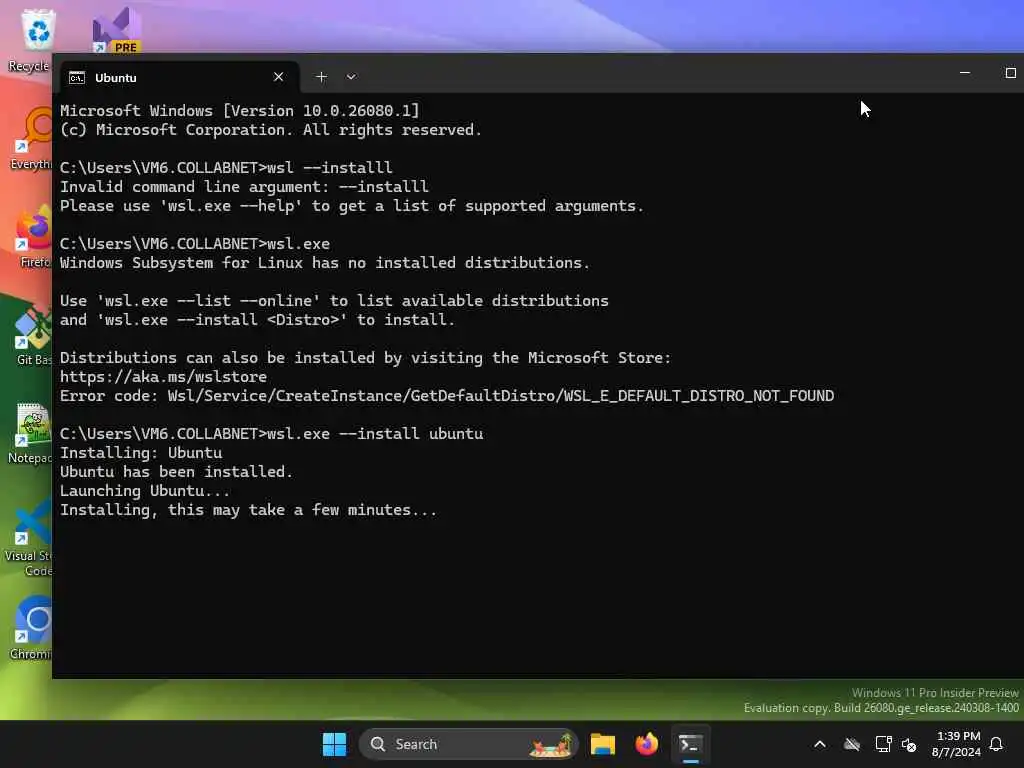Open Firefox from the taskbar

point(647,744)
